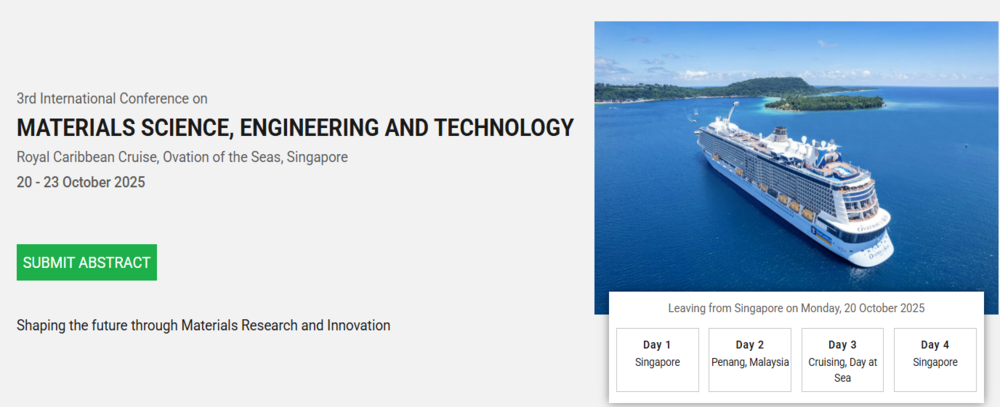Image resolution: width=1000 pixels, height=407 pixels.
Task: Click the Submit Abstract button
Action: click(x=87, y=262)
